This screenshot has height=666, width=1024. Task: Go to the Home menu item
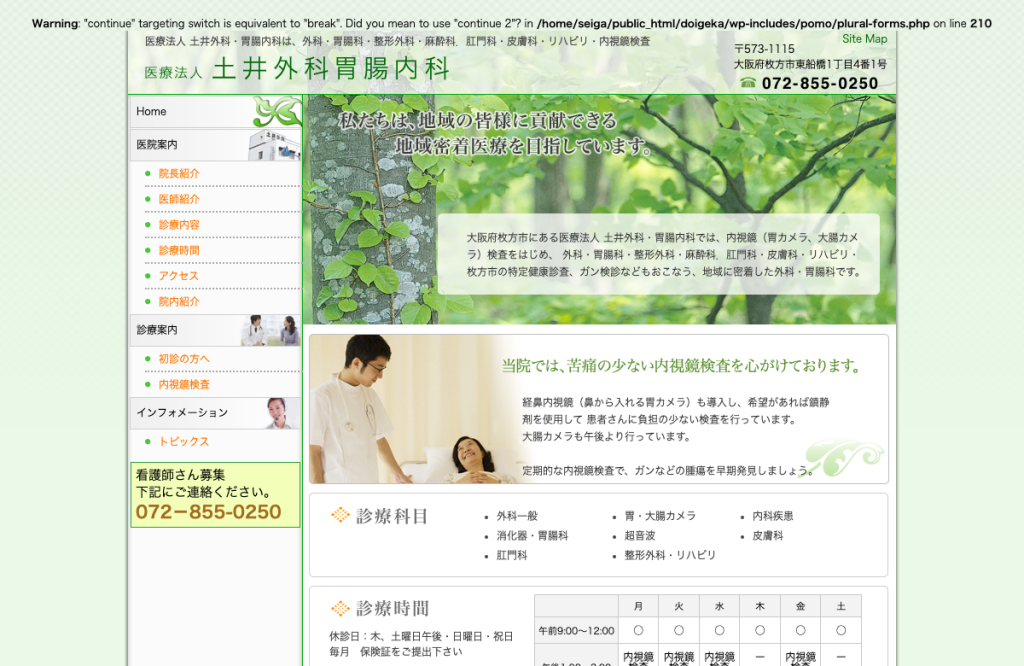pyautogui.click(x=151, y=112)
